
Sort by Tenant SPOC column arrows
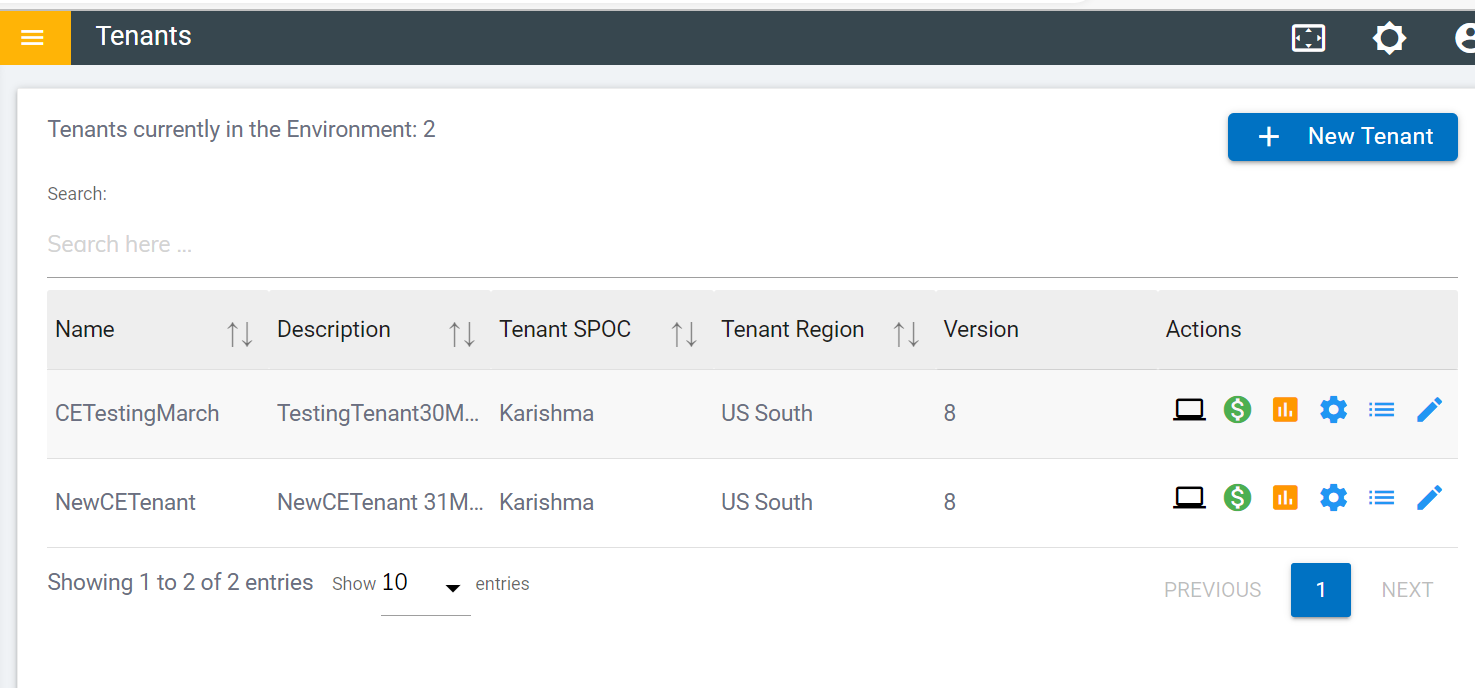pos(684,334)
